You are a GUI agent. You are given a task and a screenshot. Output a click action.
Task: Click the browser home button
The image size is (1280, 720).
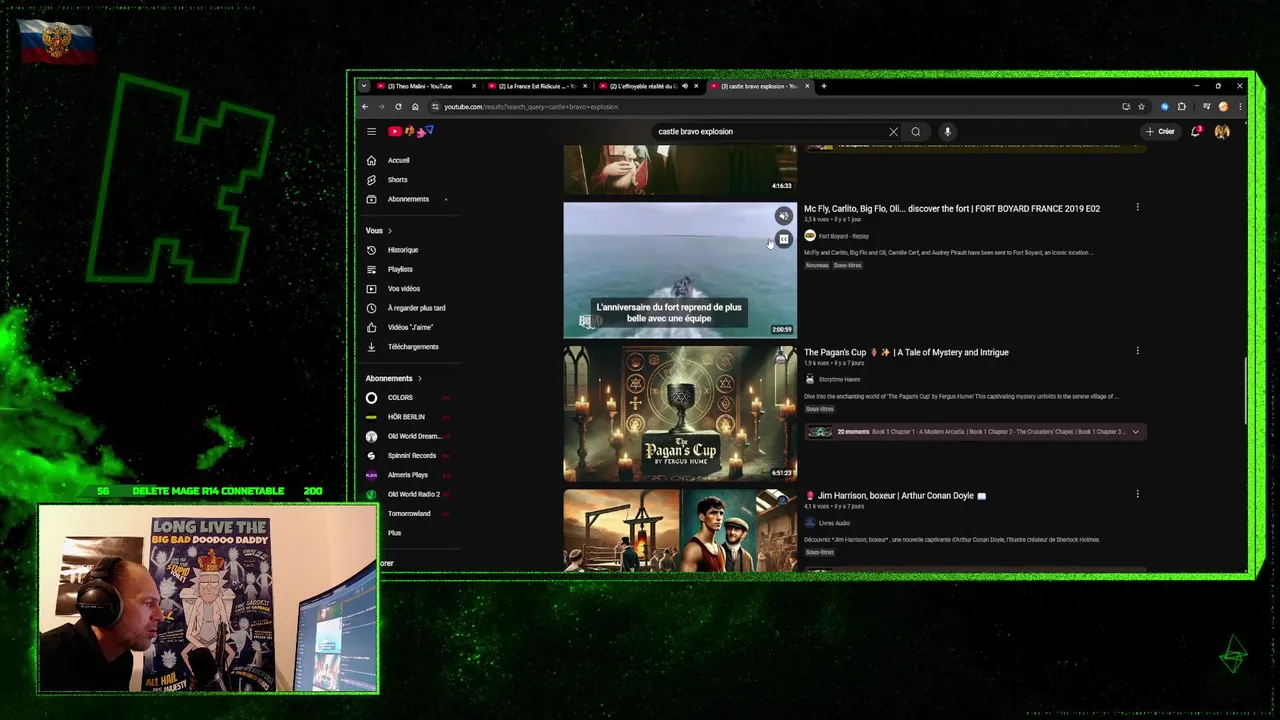pyautogui.click(x=415, y=107)
